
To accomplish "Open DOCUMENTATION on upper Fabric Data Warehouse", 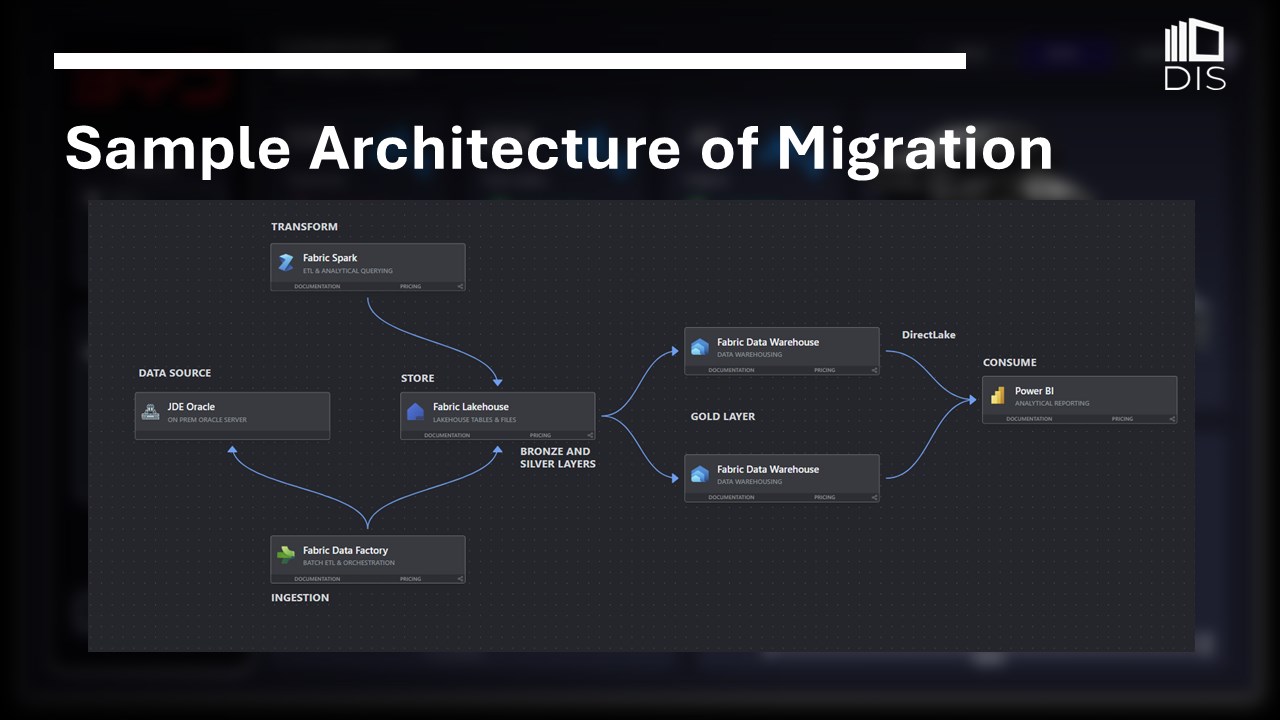I will (x=731, y=370).
